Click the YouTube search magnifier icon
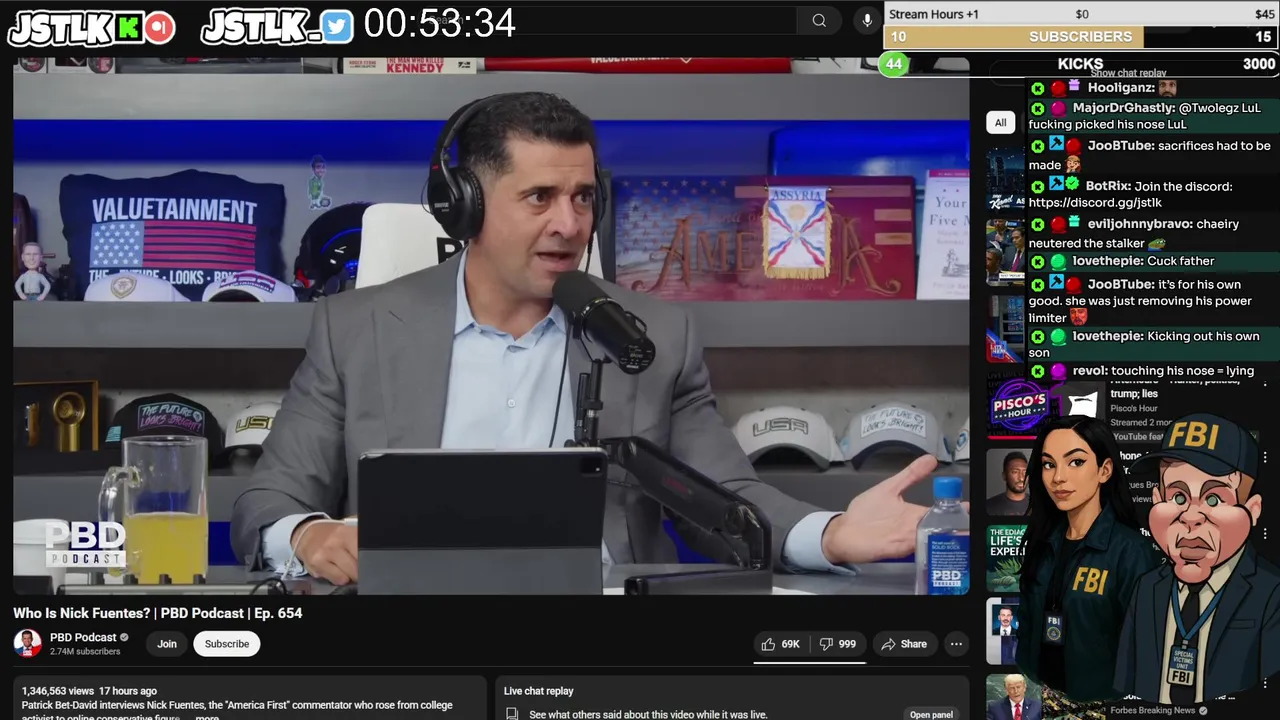 [x=819, y=20]
